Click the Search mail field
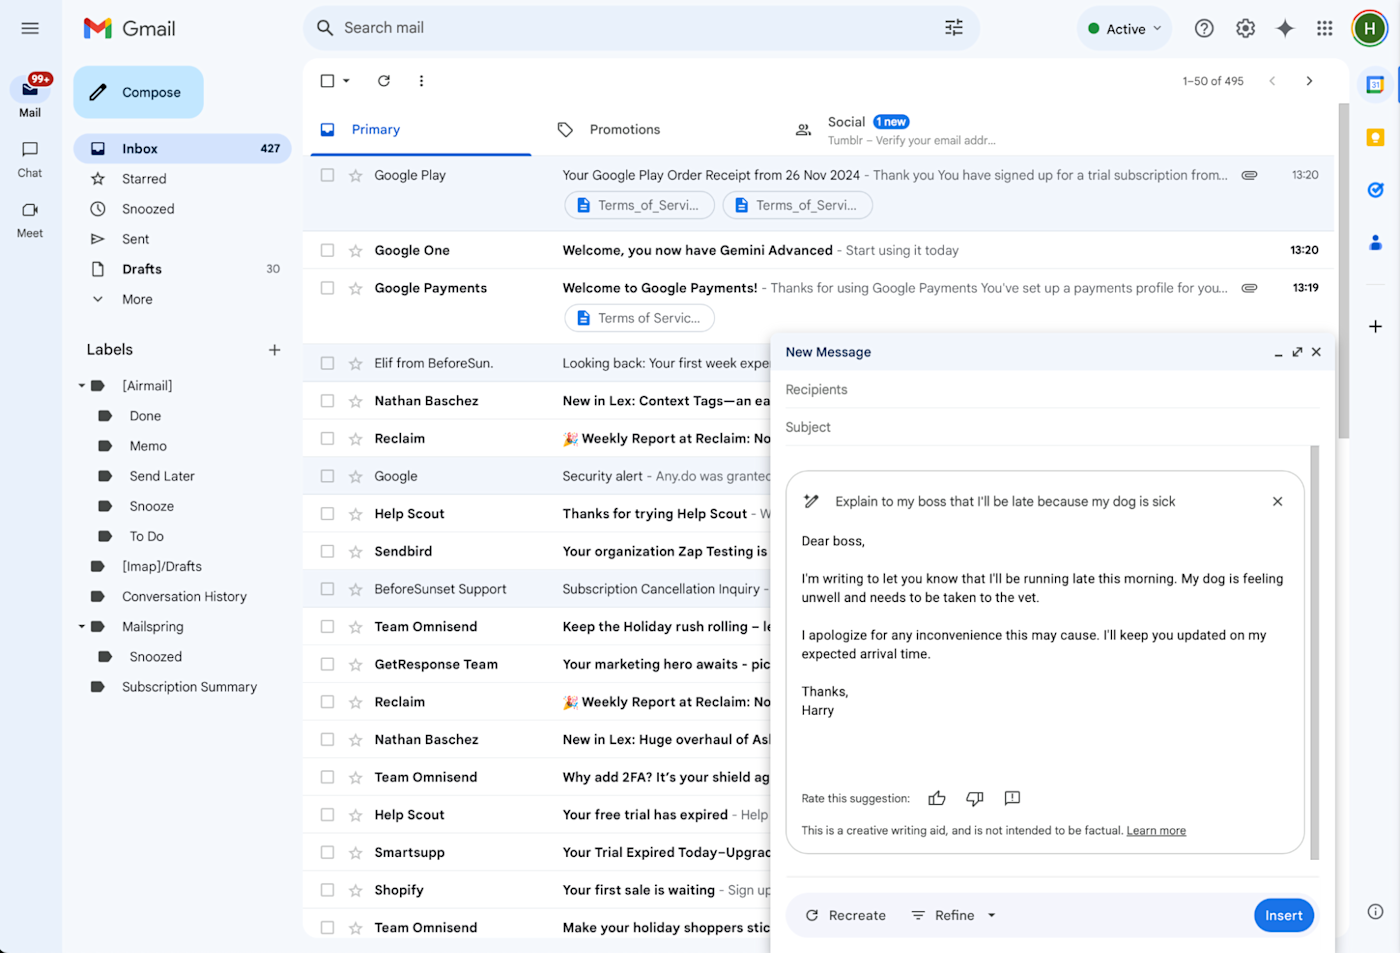 pyautogui.click(x=640, y=28)
